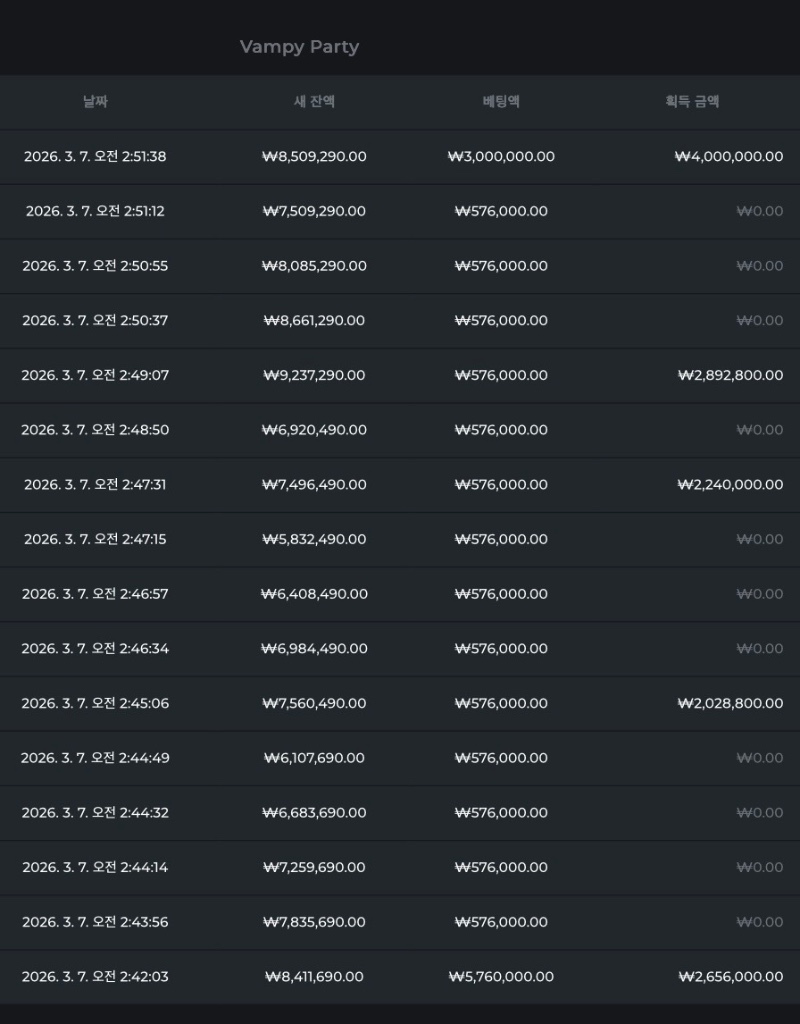Open the entry at 오전 2:50:37
The width and height of the screenshot is (800, 1024).
click(x=95, y=321)
